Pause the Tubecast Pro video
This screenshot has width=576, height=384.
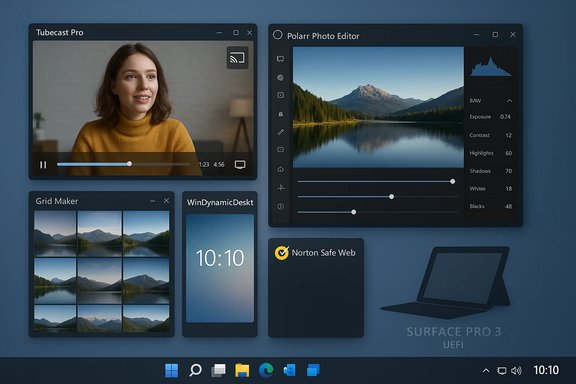[x=43, y=165]
